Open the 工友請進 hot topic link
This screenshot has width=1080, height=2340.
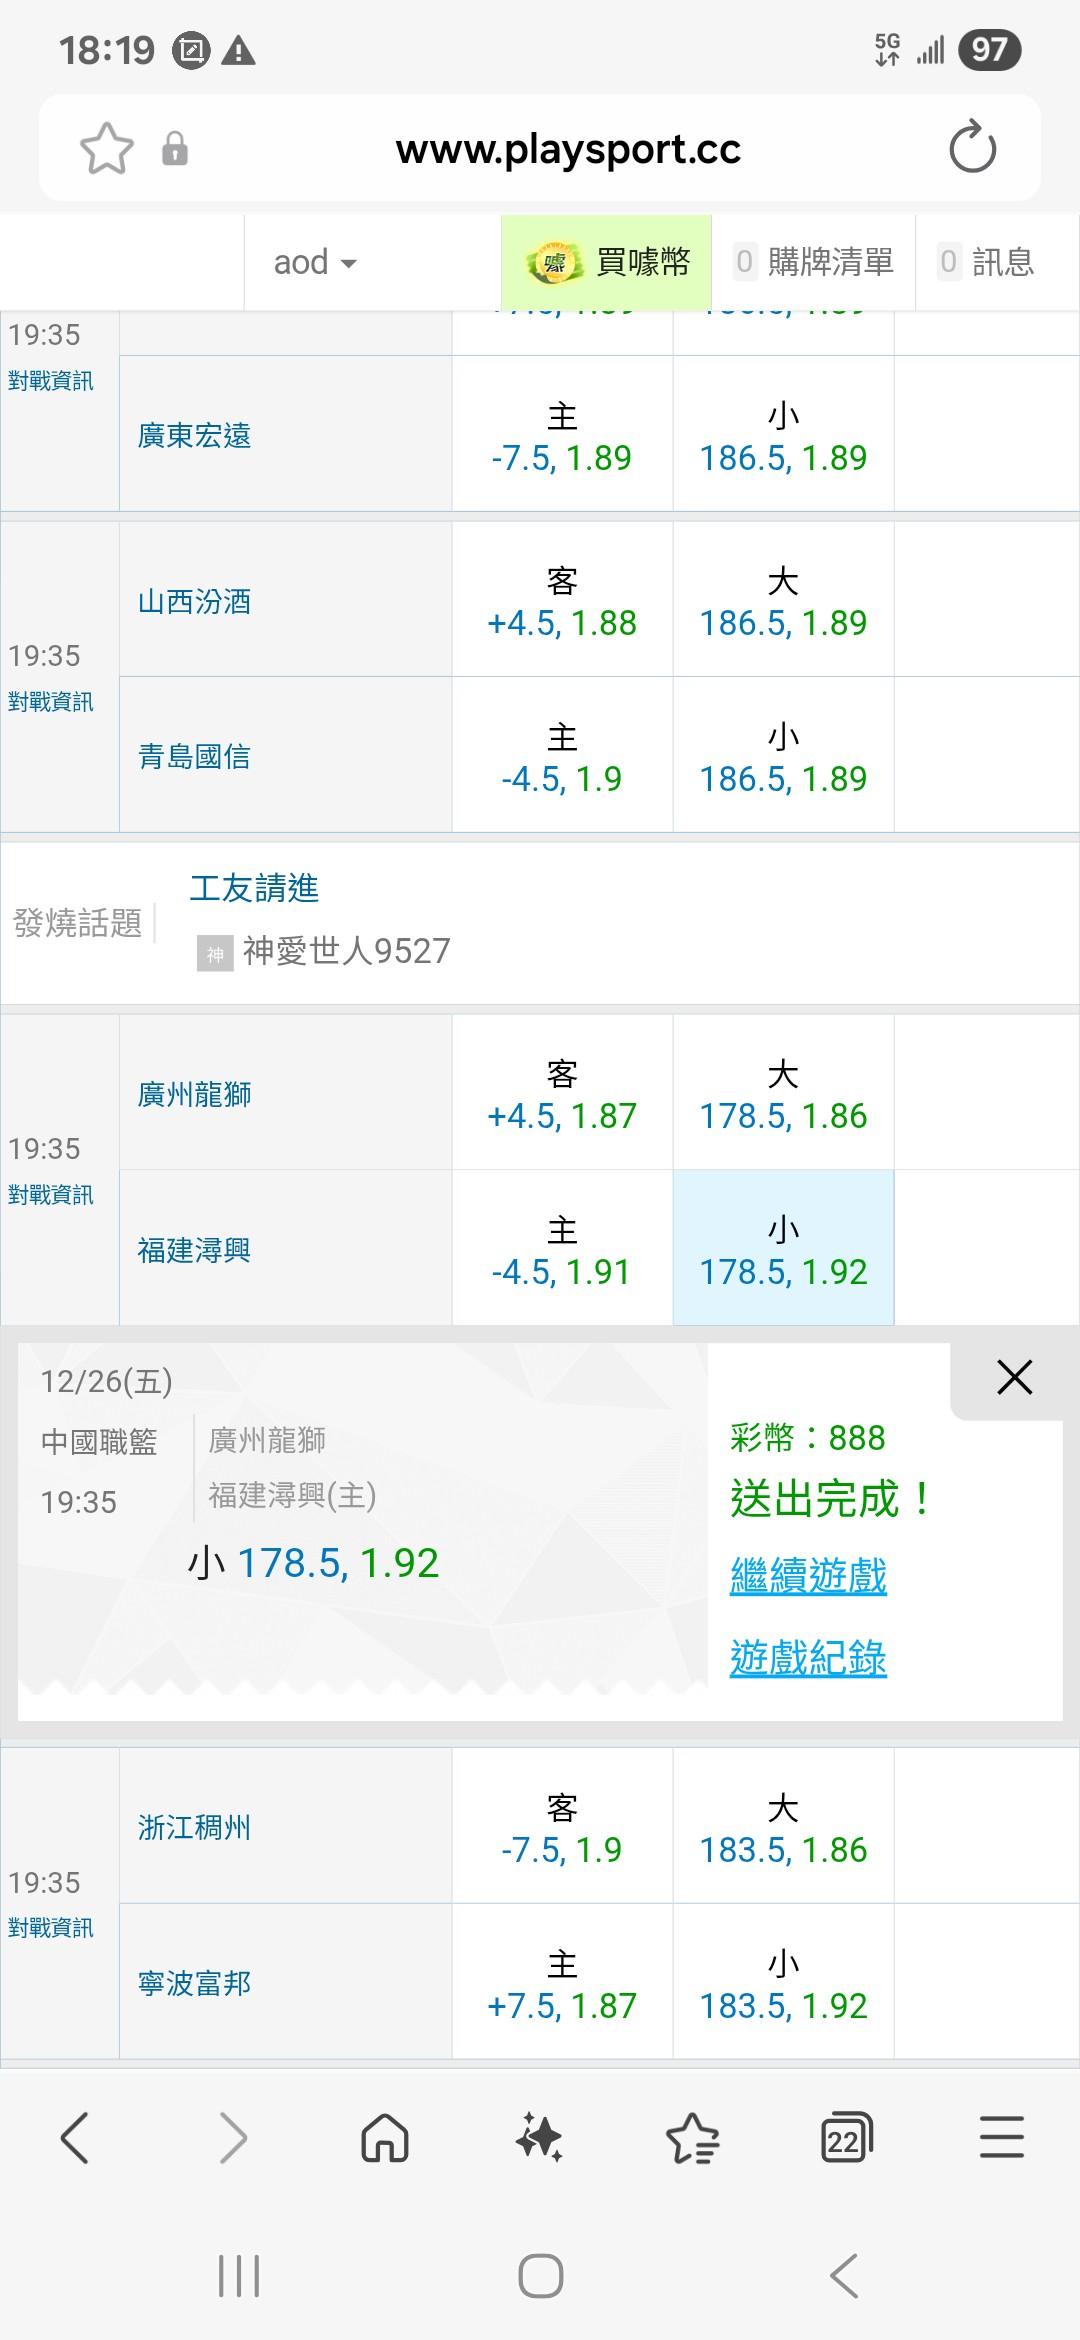pyautogui.click(x=254, y=888)
